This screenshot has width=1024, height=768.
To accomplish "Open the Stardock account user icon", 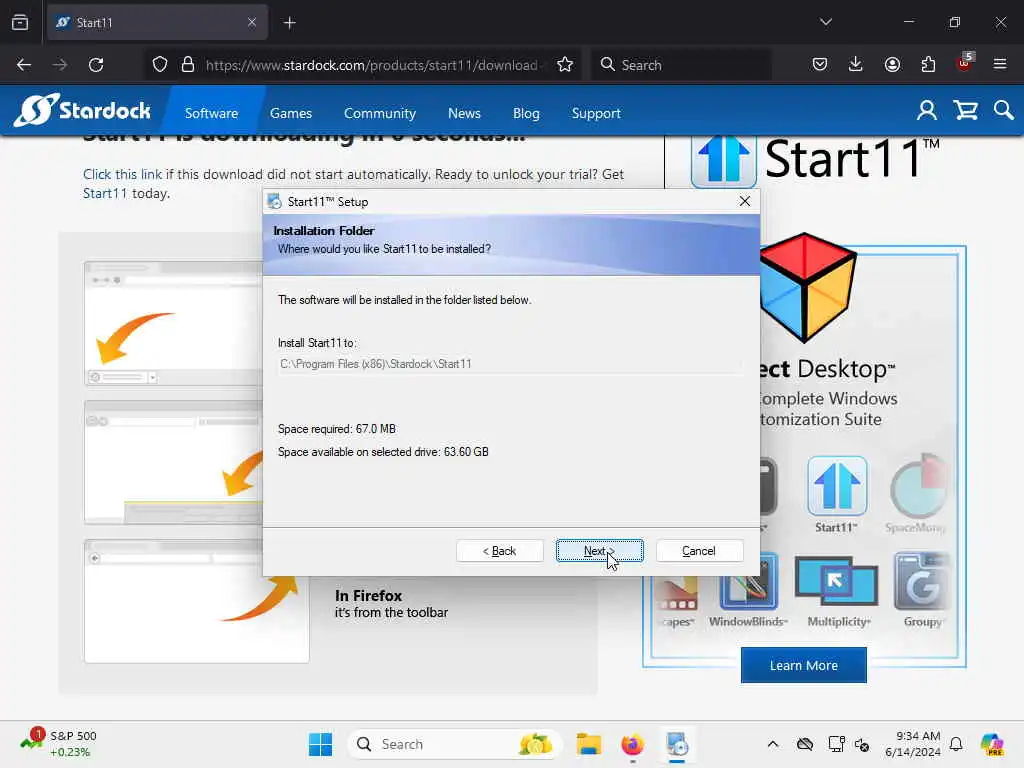I will [x=926, y=110].
